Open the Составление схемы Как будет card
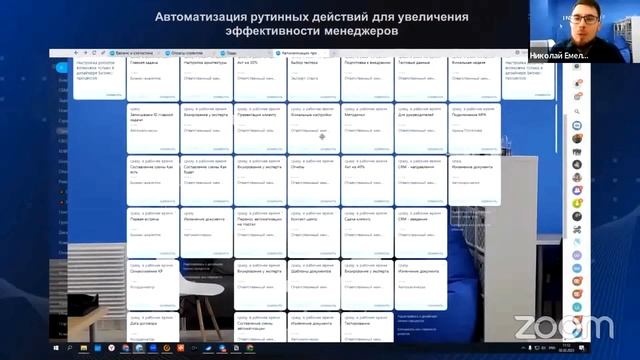 (207, 180)
